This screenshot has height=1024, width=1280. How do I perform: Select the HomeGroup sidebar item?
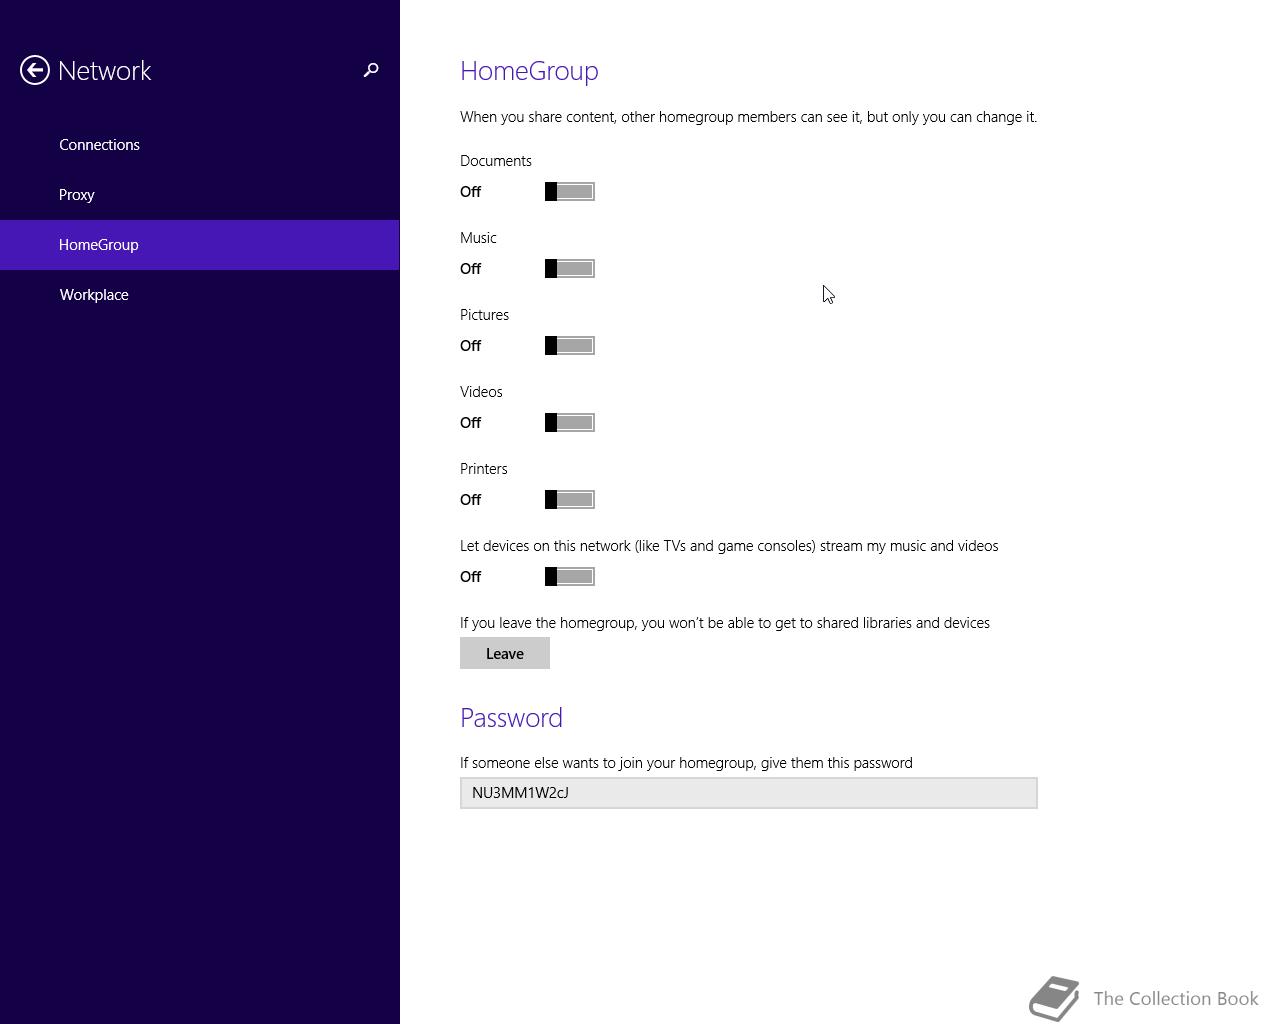[x=199, y=245]
